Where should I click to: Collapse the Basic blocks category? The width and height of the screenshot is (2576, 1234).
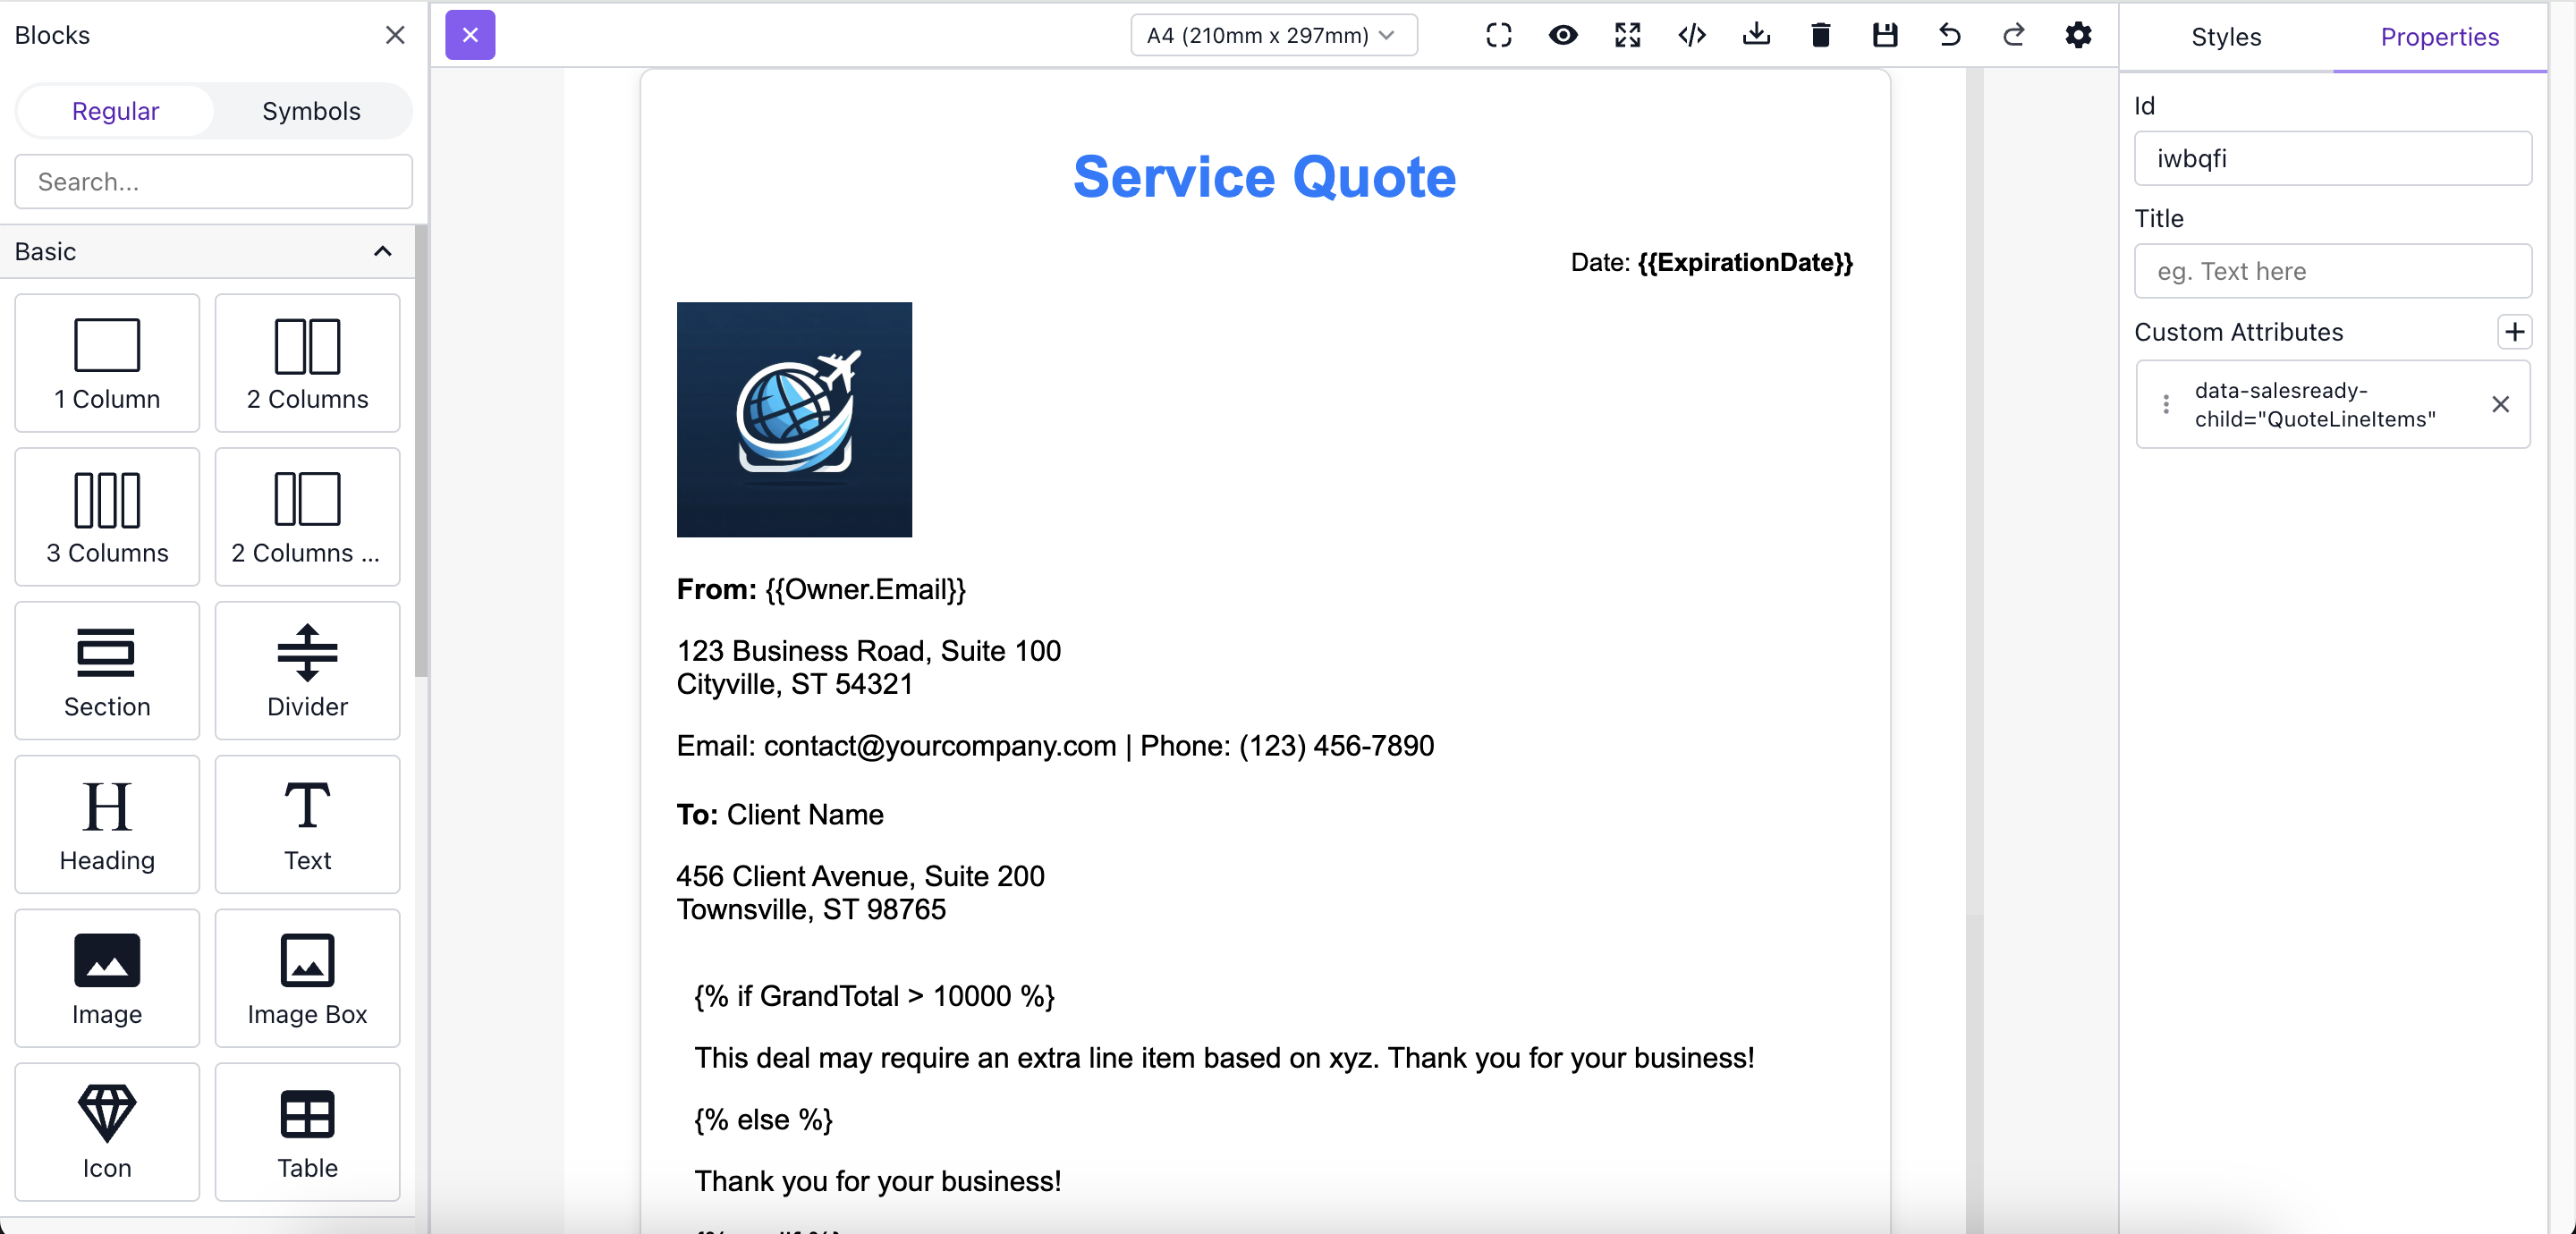pos(382,251)
